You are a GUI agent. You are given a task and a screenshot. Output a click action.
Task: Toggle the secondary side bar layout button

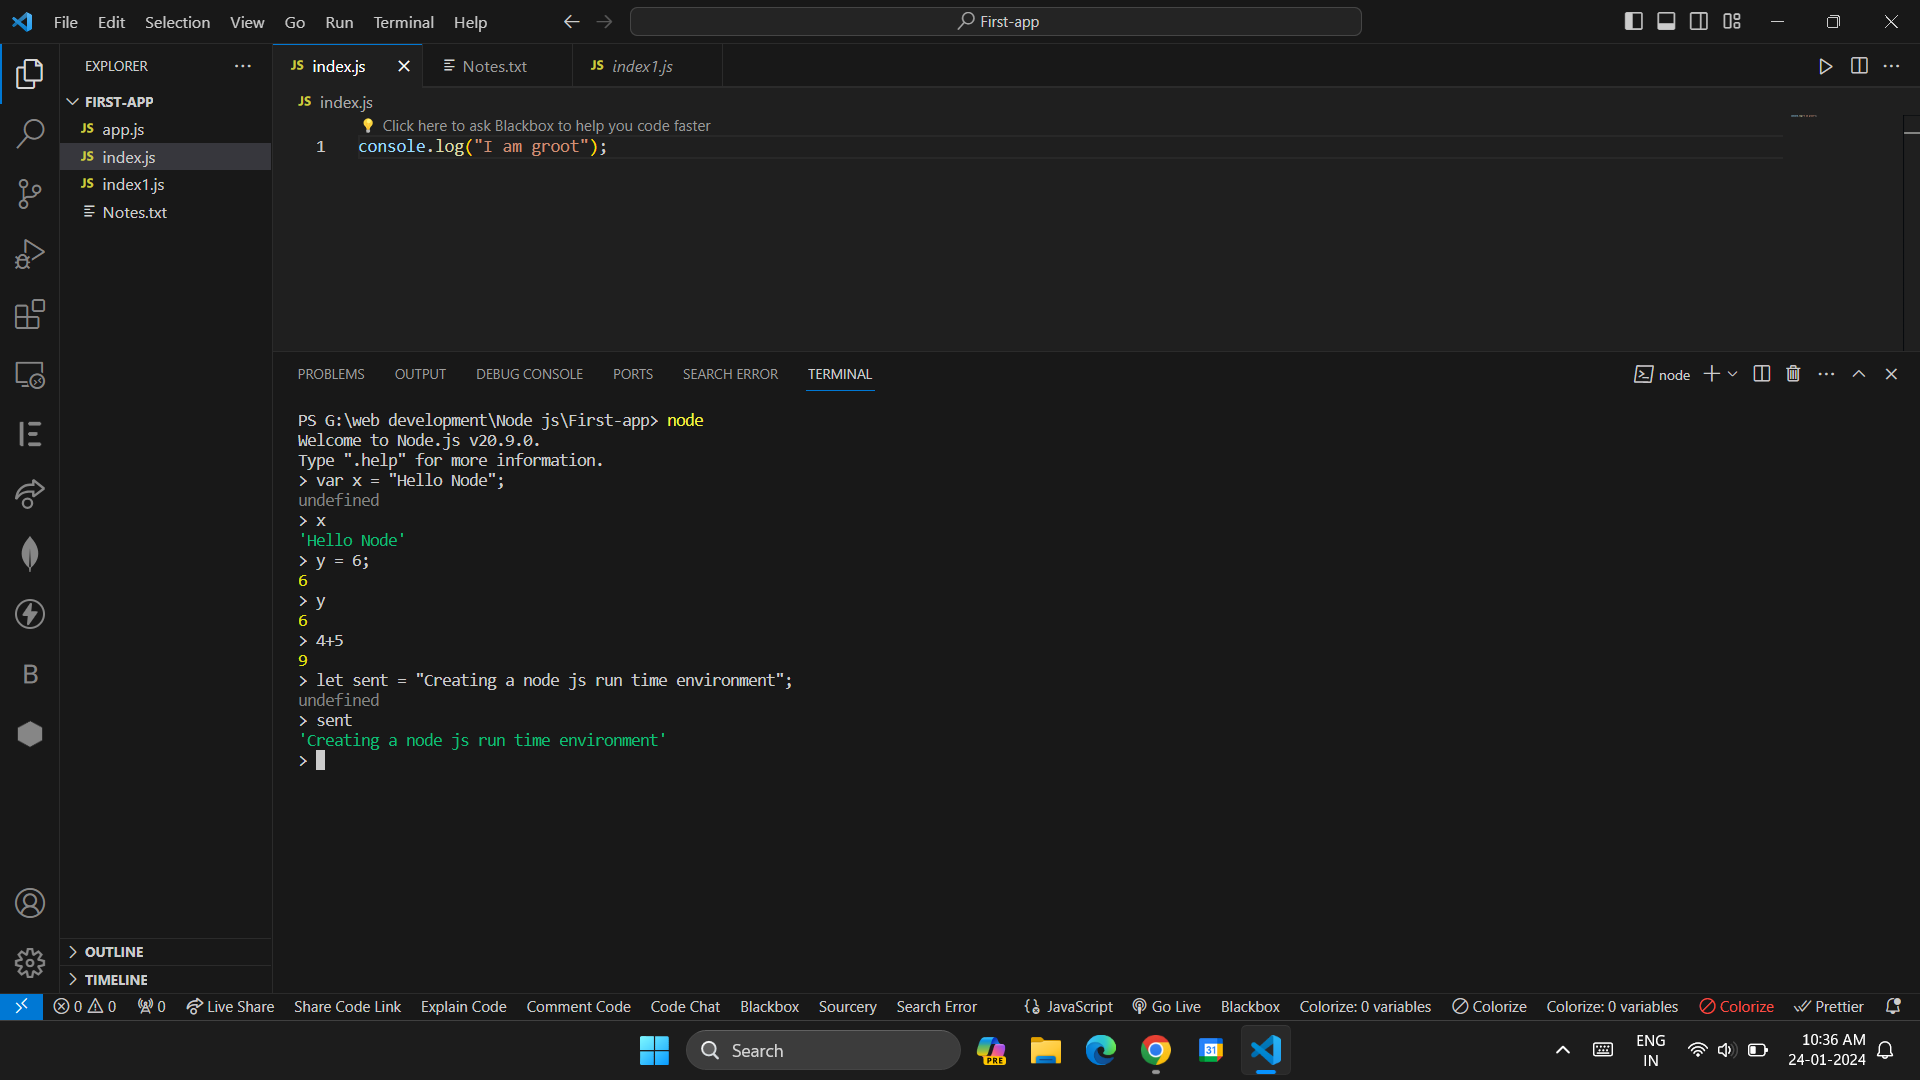(x=1699, y=21)
